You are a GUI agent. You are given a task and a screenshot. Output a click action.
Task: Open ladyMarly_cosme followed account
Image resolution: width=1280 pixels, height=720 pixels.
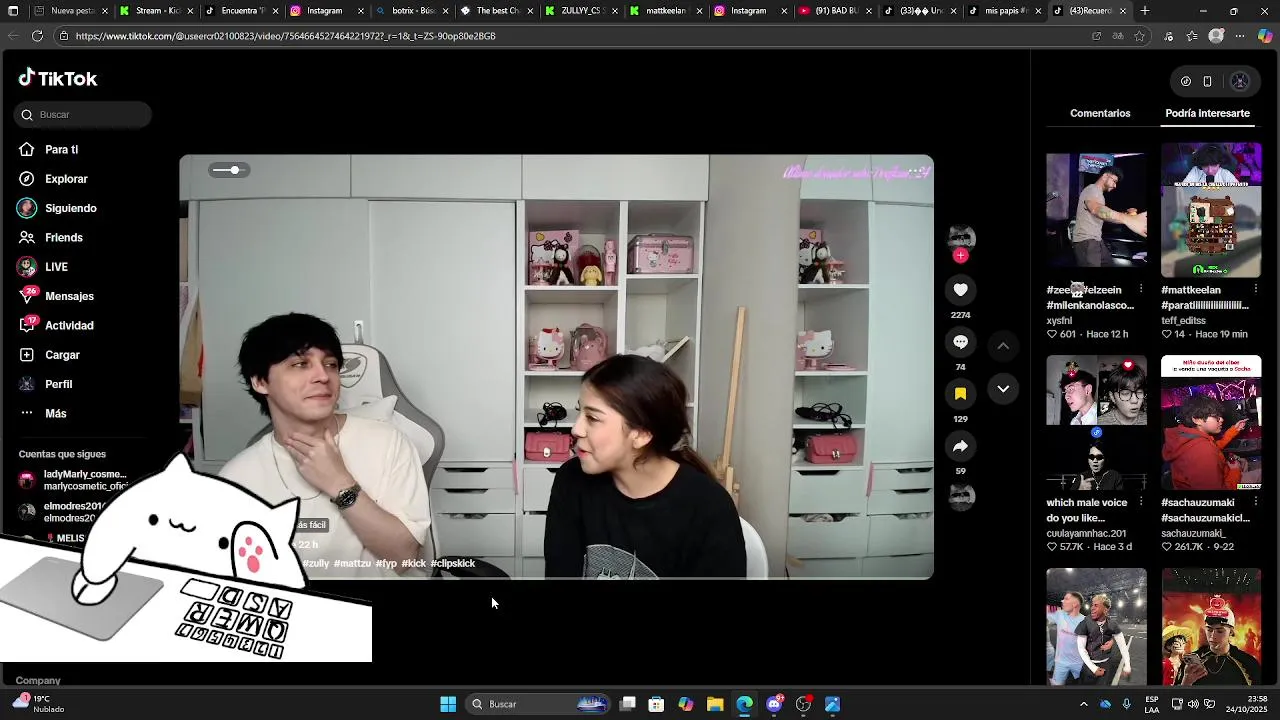(75, 480)
